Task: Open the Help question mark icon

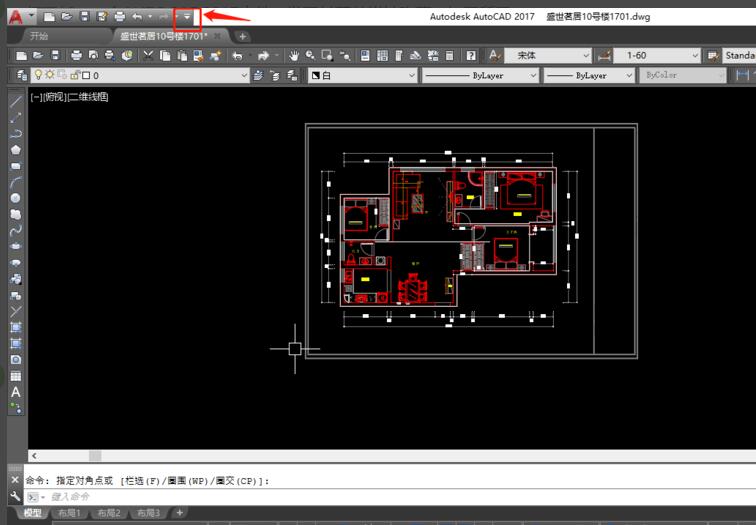Action: click(471, 56)
